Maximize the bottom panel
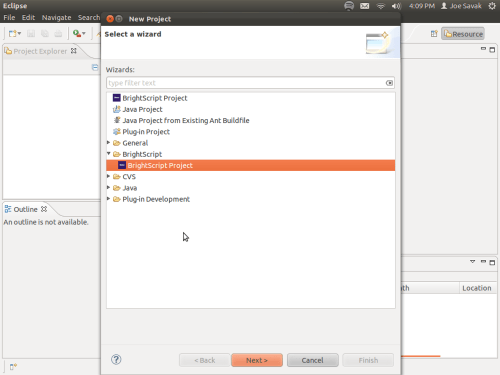 tap(492, 263)
